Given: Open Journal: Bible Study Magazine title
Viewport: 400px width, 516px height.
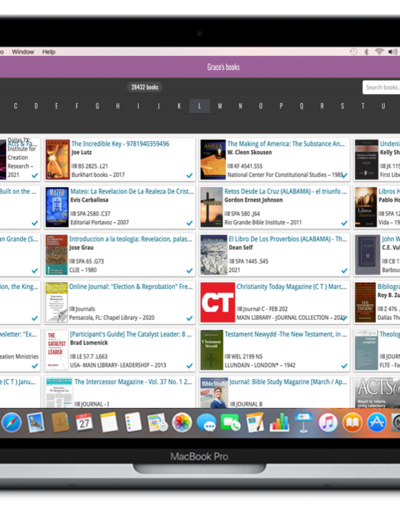Looking at the screenshot, I should coord(288,382).
